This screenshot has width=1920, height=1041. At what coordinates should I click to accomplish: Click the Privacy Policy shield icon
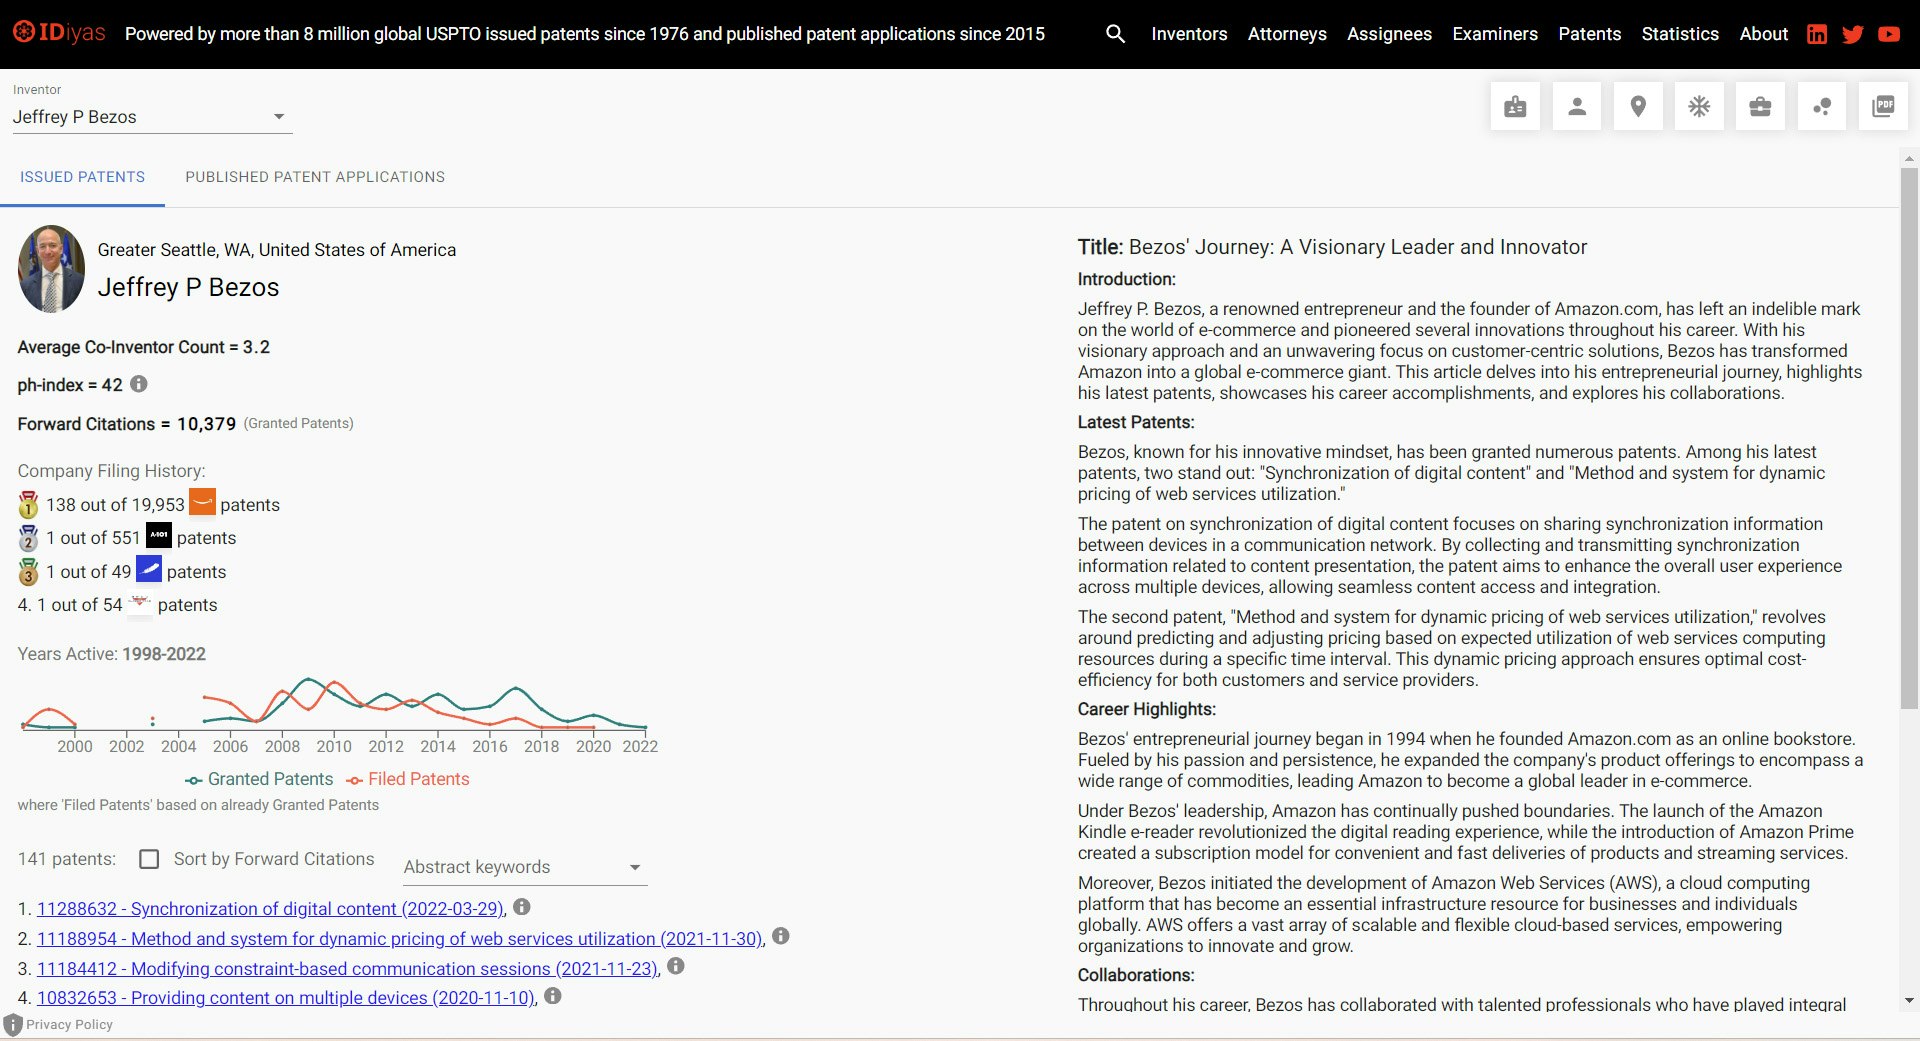(x=13, y=1025)
